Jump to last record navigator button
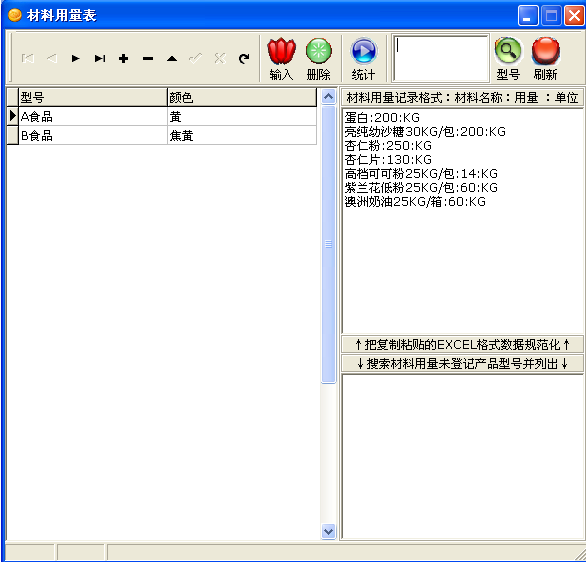The height and width of the screenshot is (562, 586). [x=100, y=58]
